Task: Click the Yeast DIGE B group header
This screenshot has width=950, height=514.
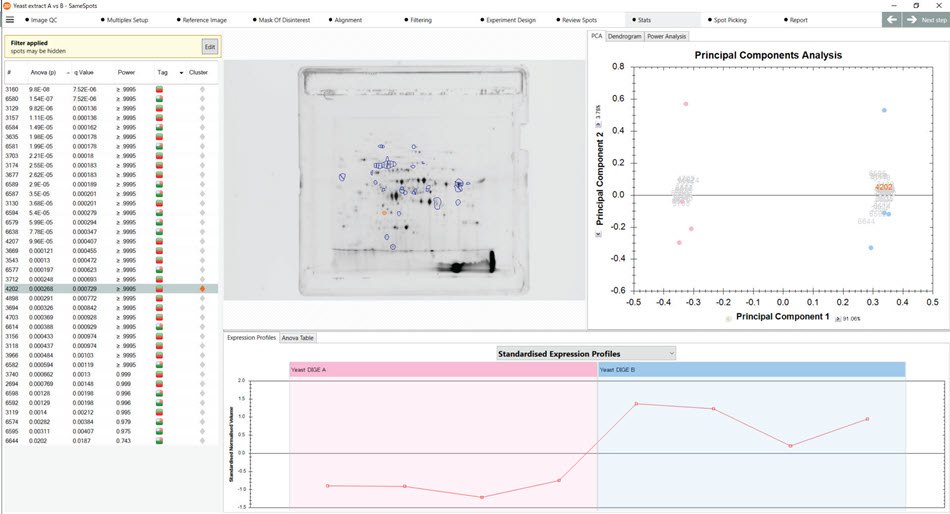Action: 751,370
